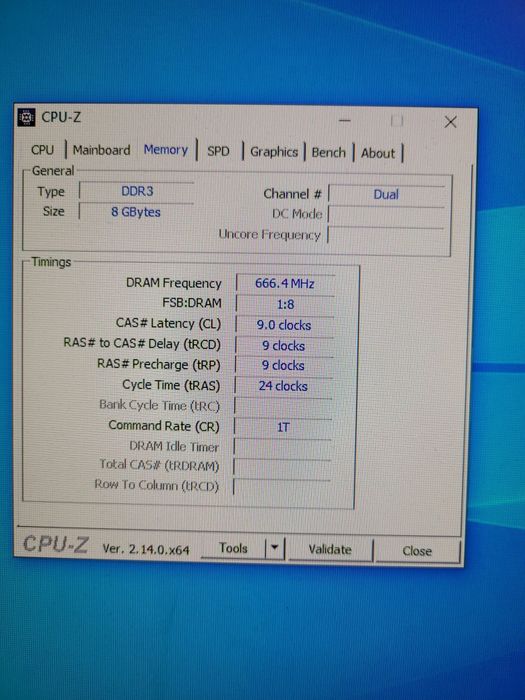
Task: Click the empty DRAM Idle Timer field
Action: [282, 448]
